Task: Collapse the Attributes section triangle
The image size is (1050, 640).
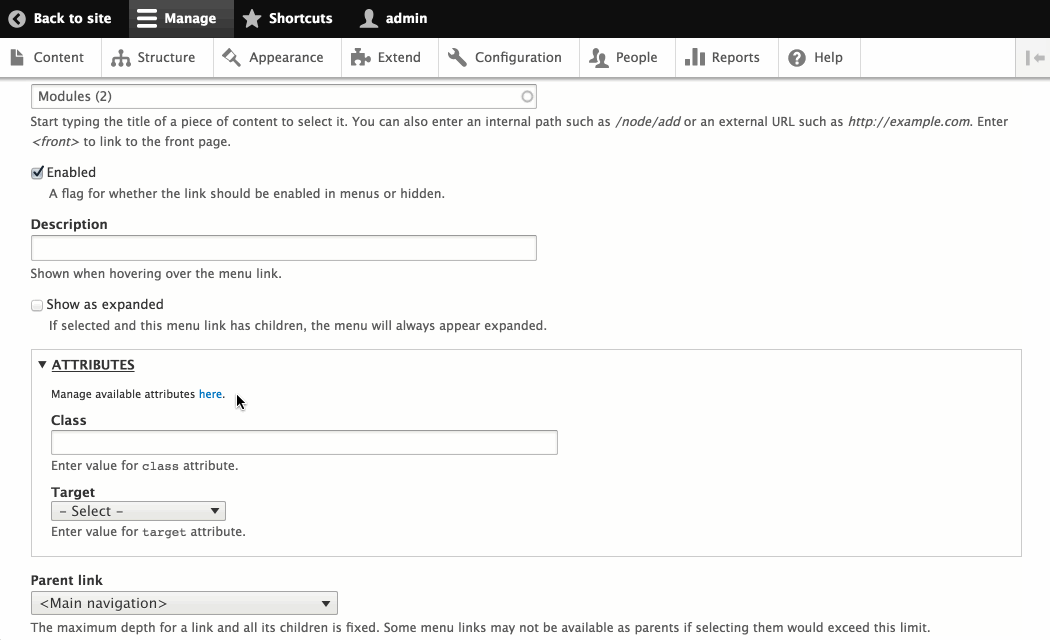Action: click(x=42, y=365)
